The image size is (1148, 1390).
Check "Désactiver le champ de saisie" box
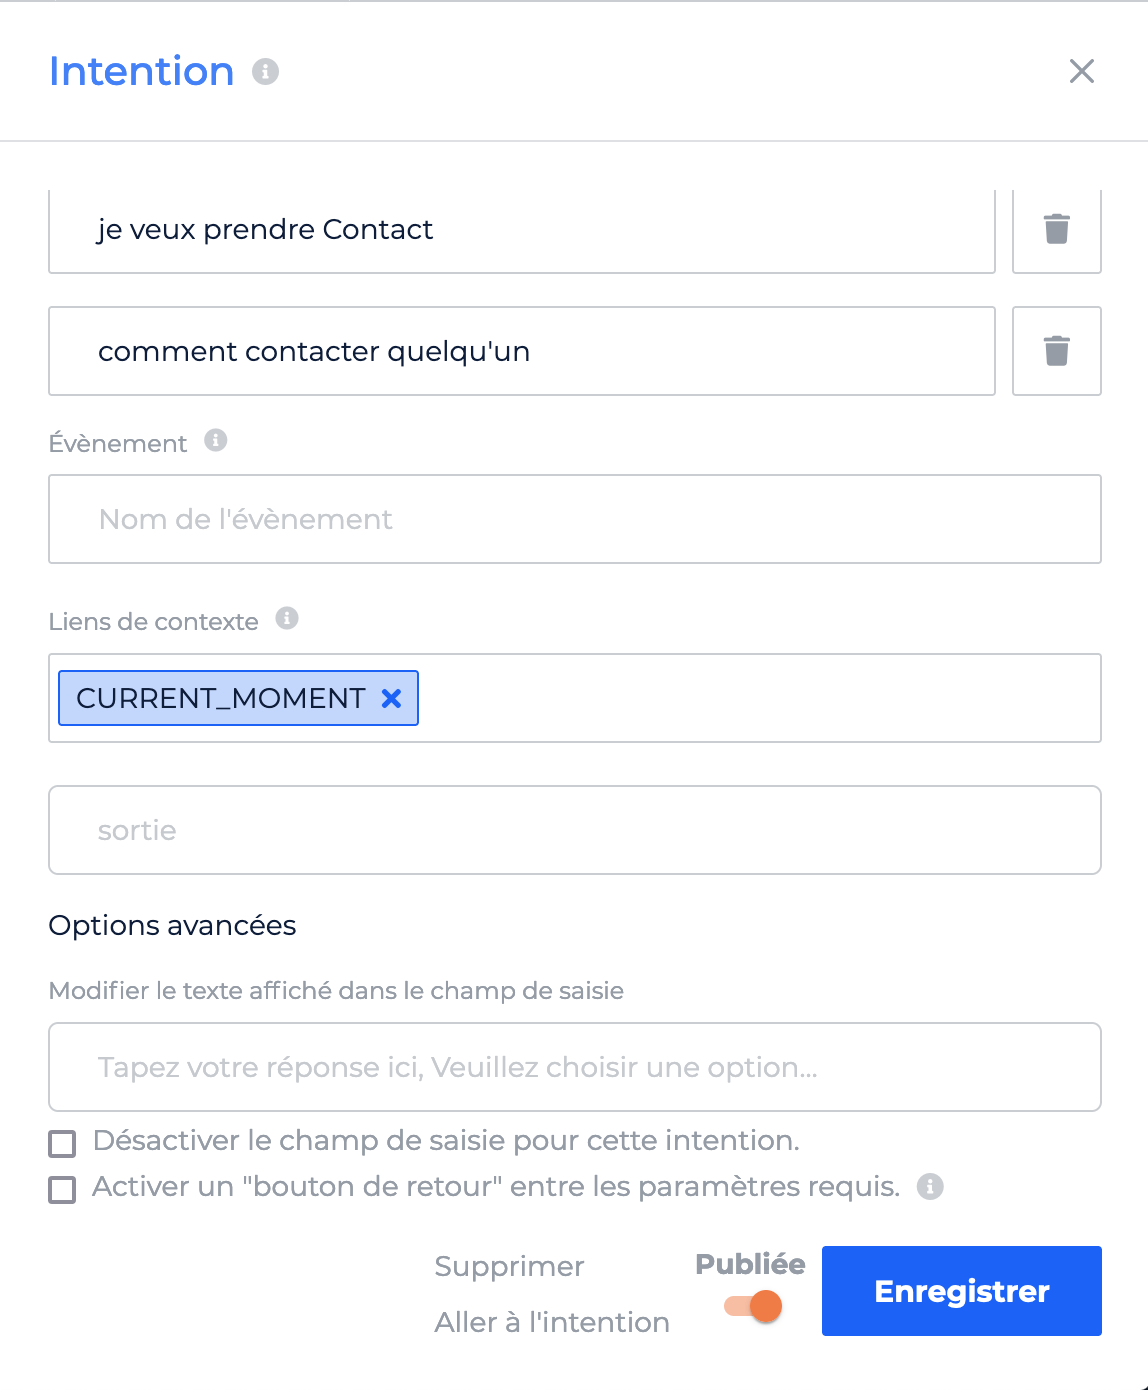(62, 1143)
